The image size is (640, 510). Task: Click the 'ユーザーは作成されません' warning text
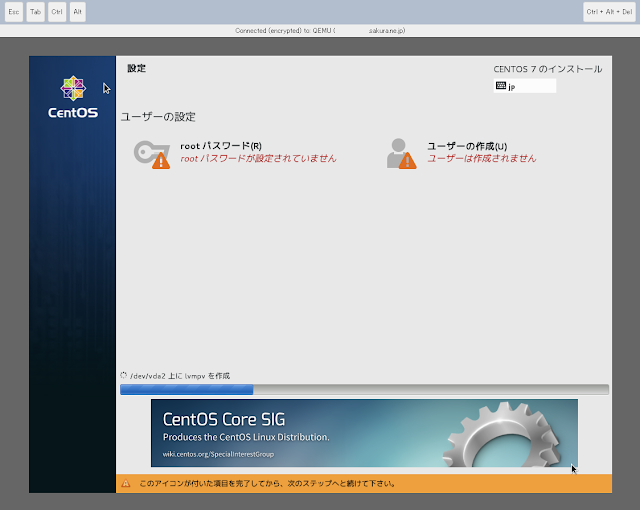[x=482, y=158]
